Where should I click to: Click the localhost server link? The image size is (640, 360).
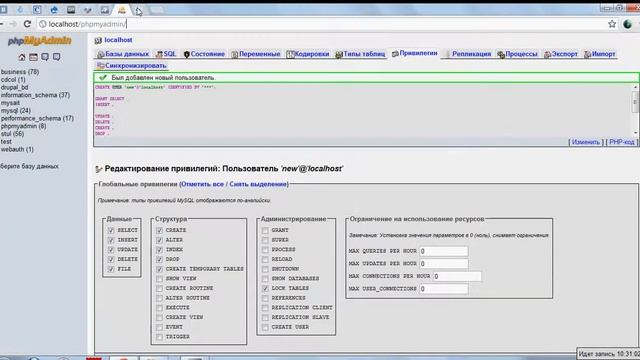(118, 40)
